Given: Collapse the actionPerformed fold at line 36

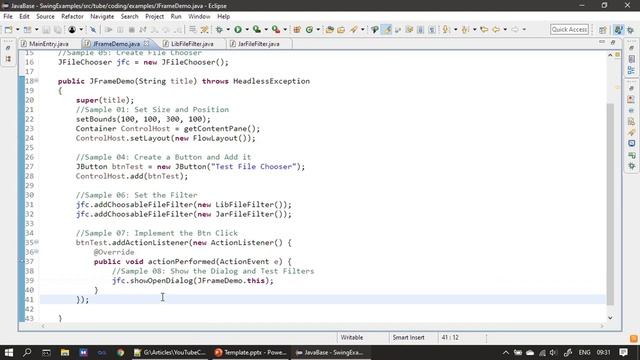Looking at the screenshot, I should (36, 251).
